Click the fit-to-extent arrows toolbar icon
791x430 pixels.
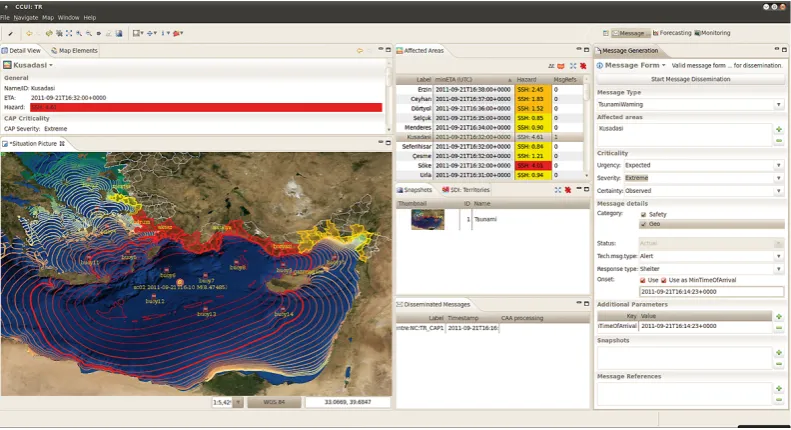point(69,33)
